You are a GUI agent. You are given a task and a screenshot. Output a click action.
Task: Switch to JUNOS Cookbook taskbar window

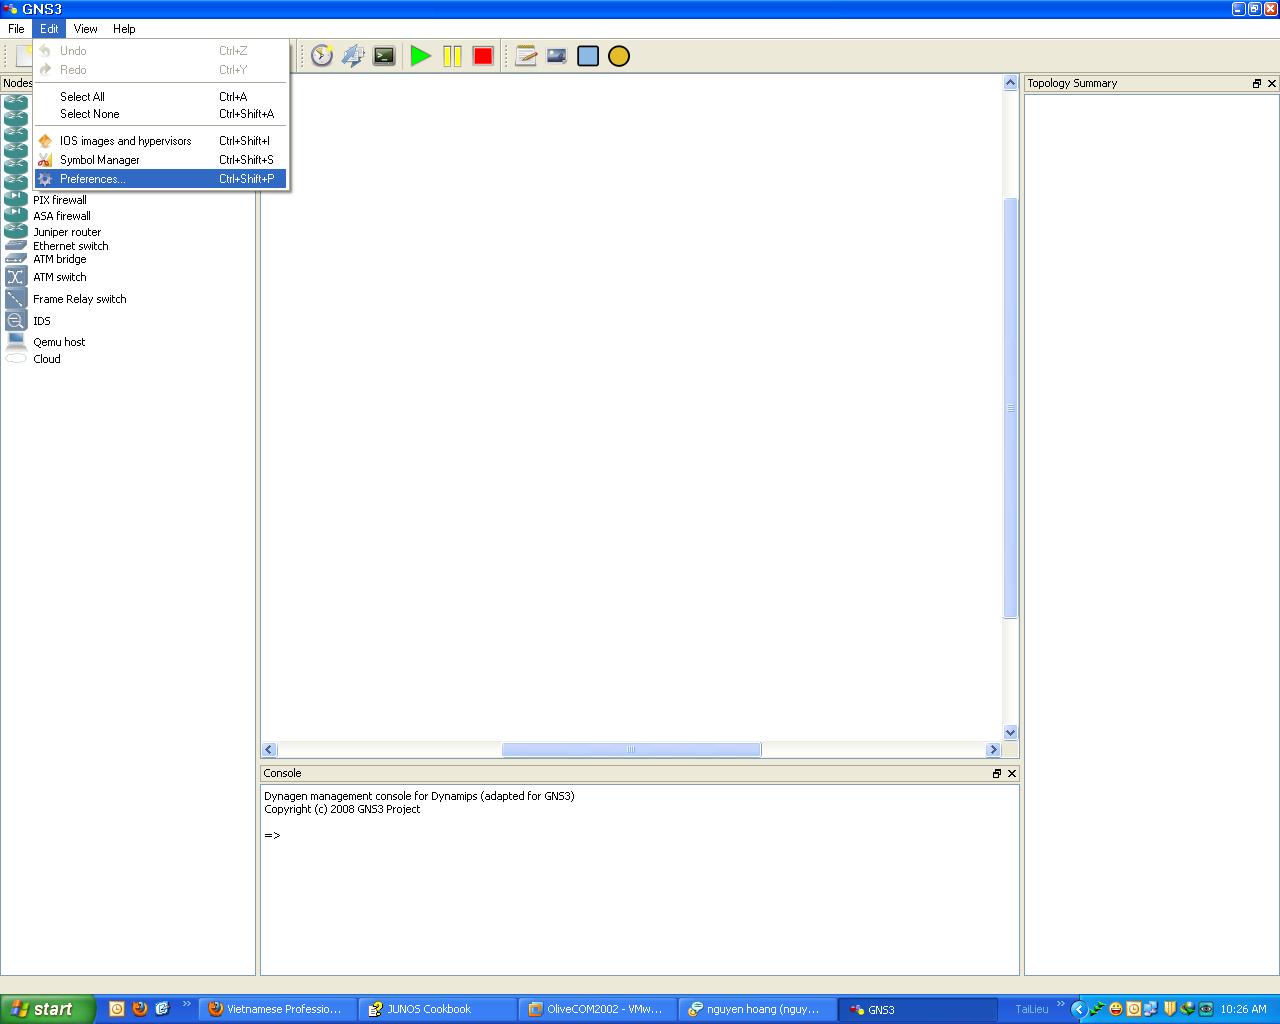click(x=437, y=1009)
